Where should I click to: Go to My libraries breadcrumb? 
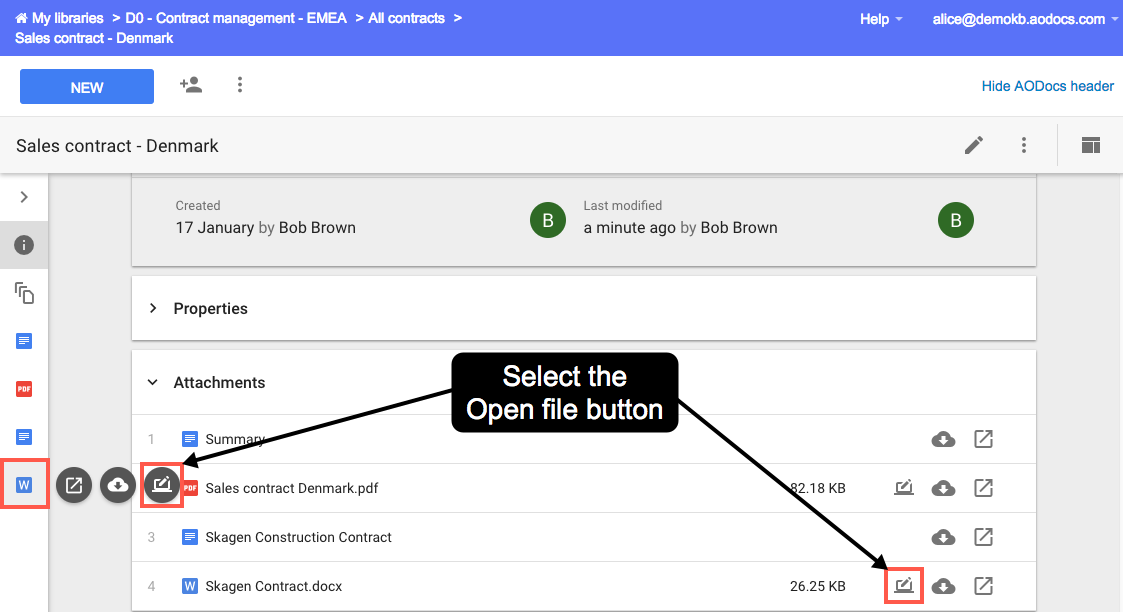59,19
